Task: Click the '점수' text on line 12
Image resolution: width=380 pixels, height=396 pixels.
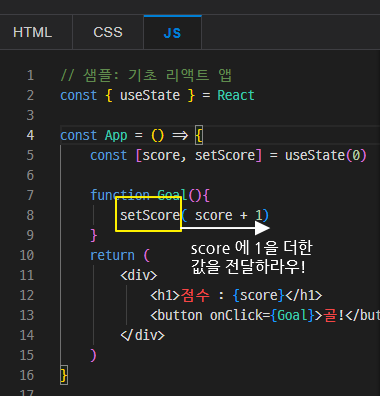Action: coord(195,295)
